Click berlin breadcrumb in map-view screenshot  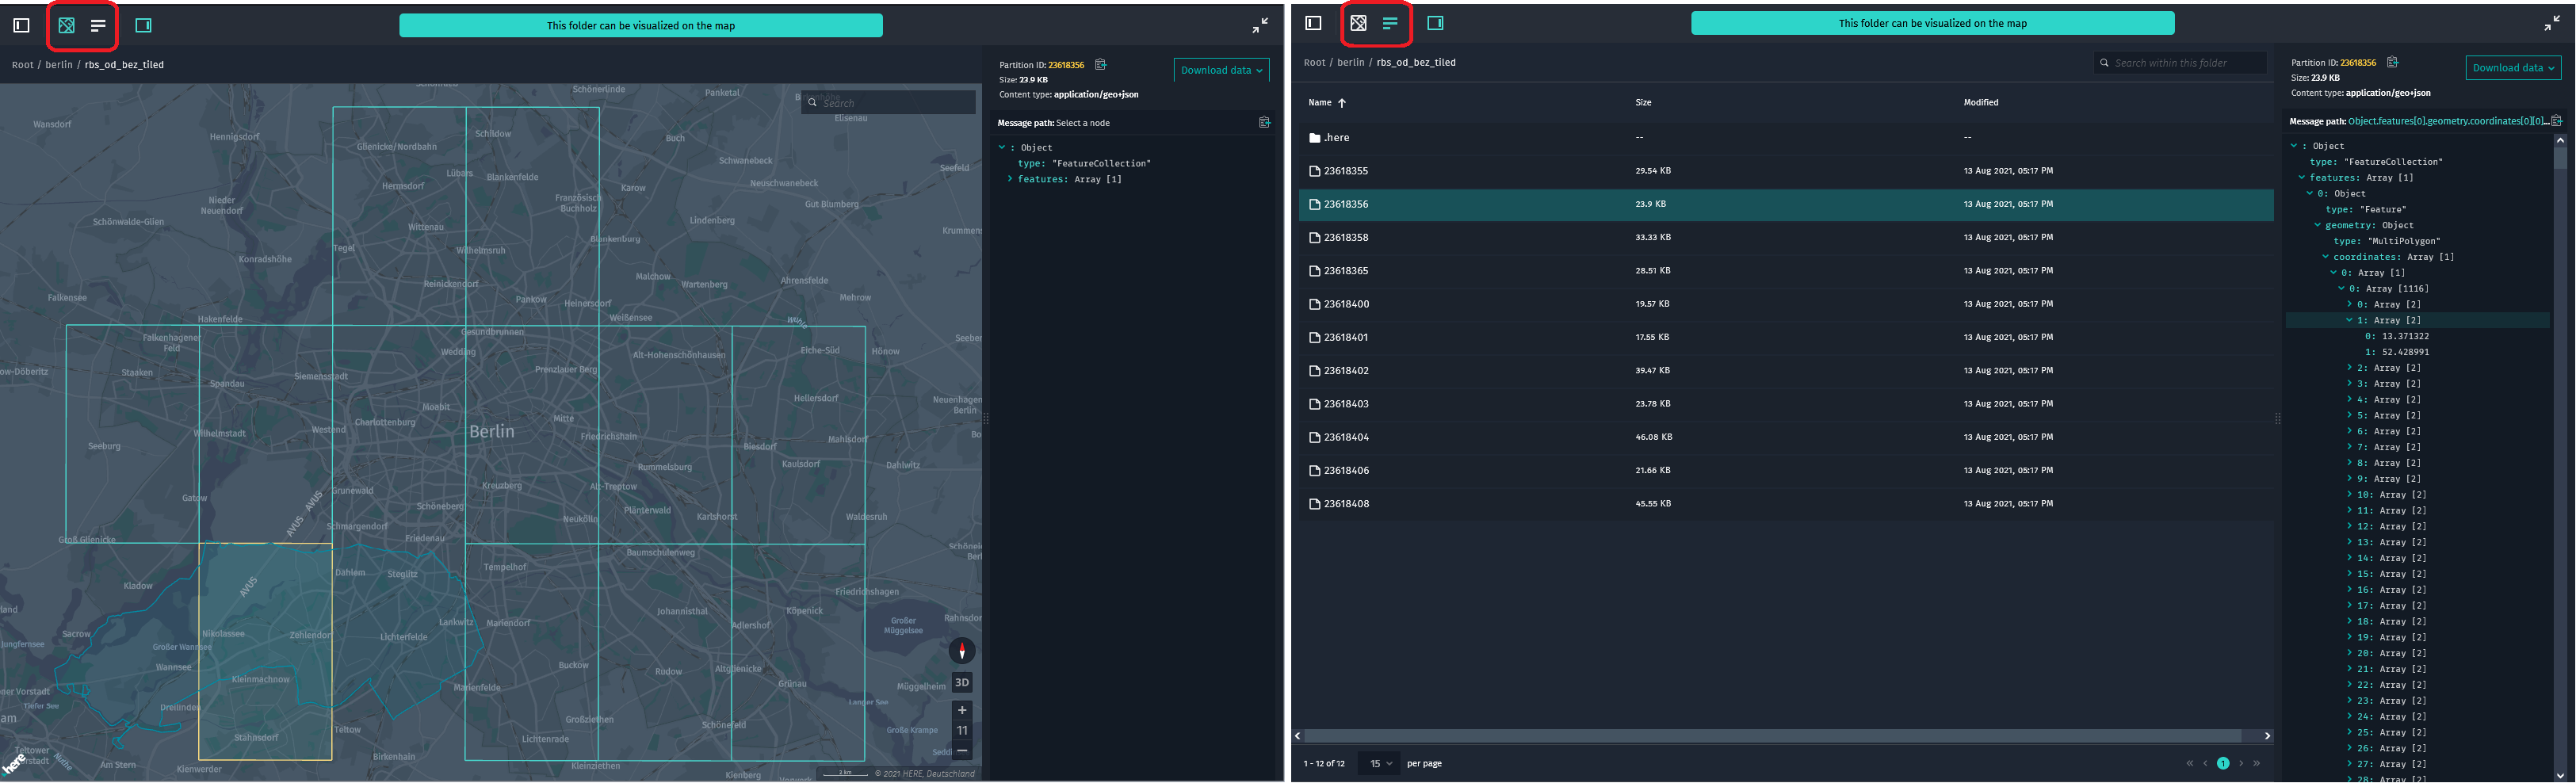pos(59,65)
